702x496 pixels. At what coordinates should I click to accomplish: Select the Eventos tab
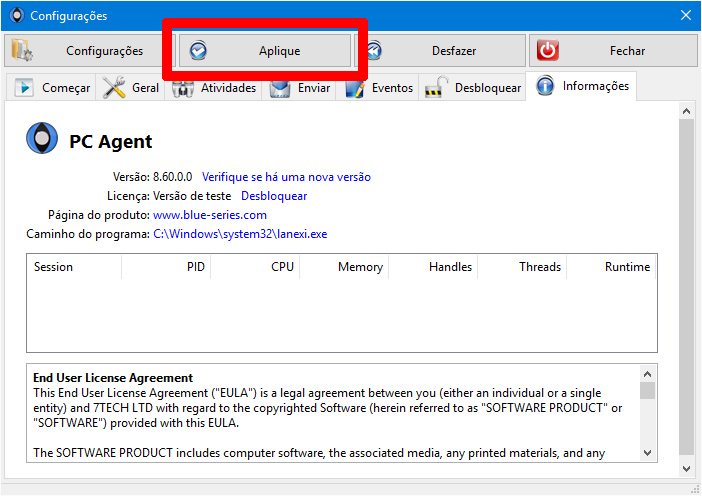coord(378,87)
